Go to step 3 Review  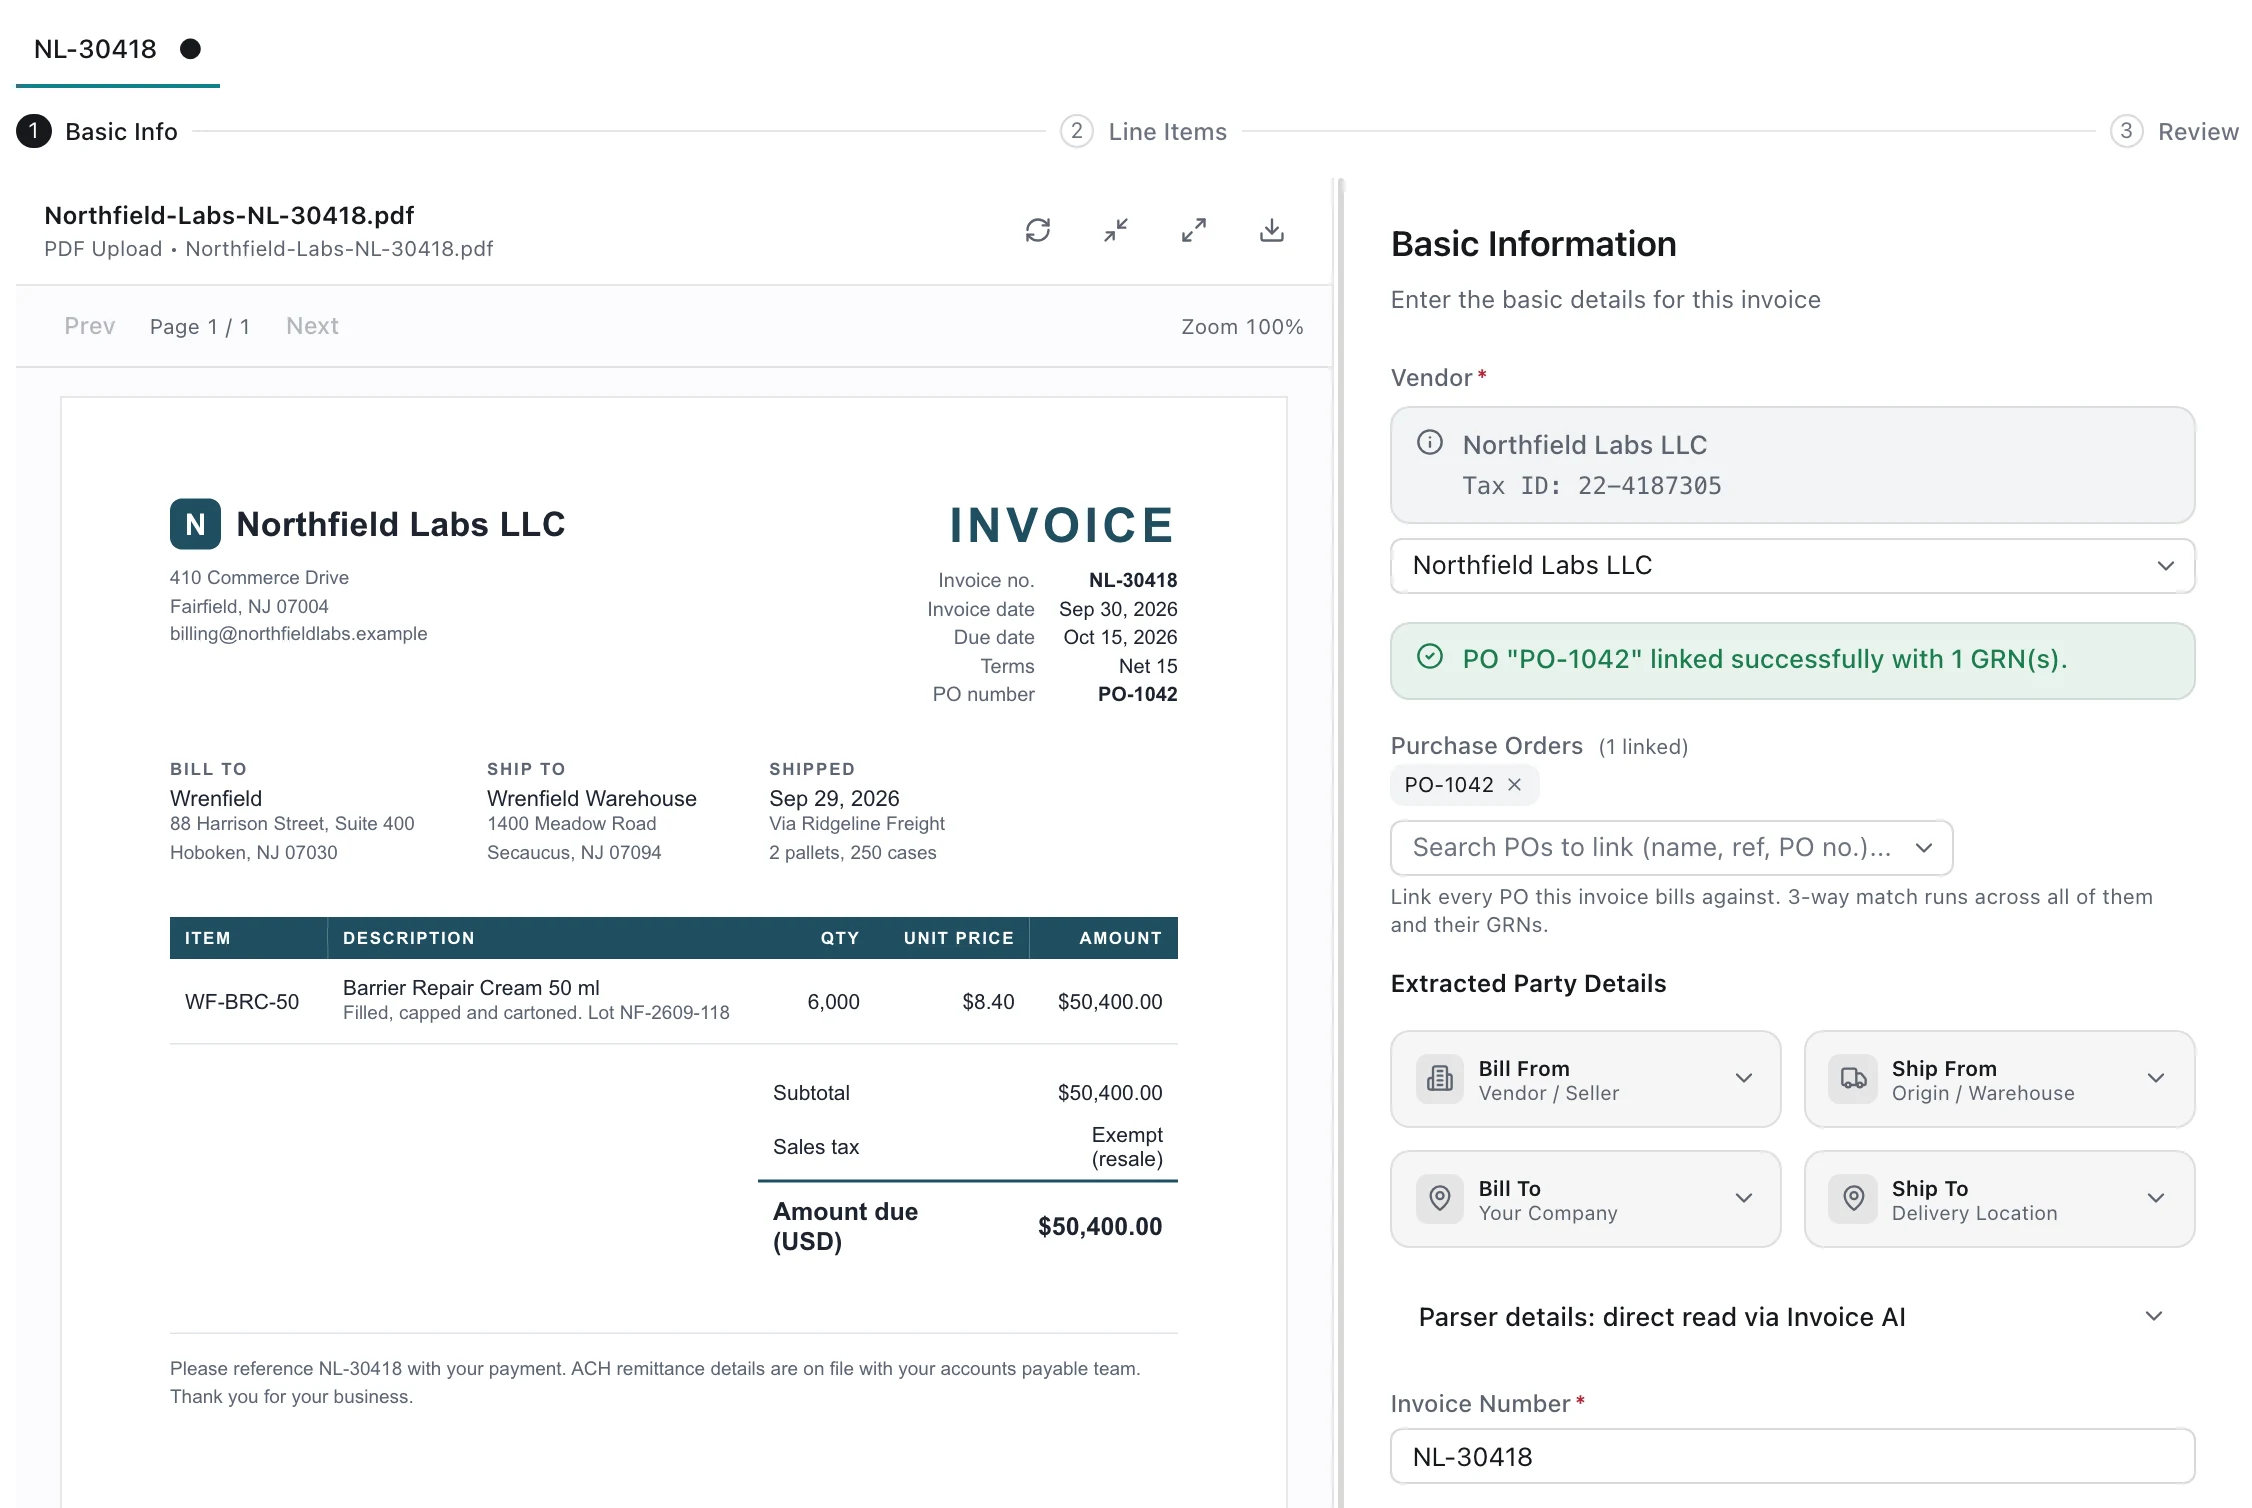(2174, 131)
